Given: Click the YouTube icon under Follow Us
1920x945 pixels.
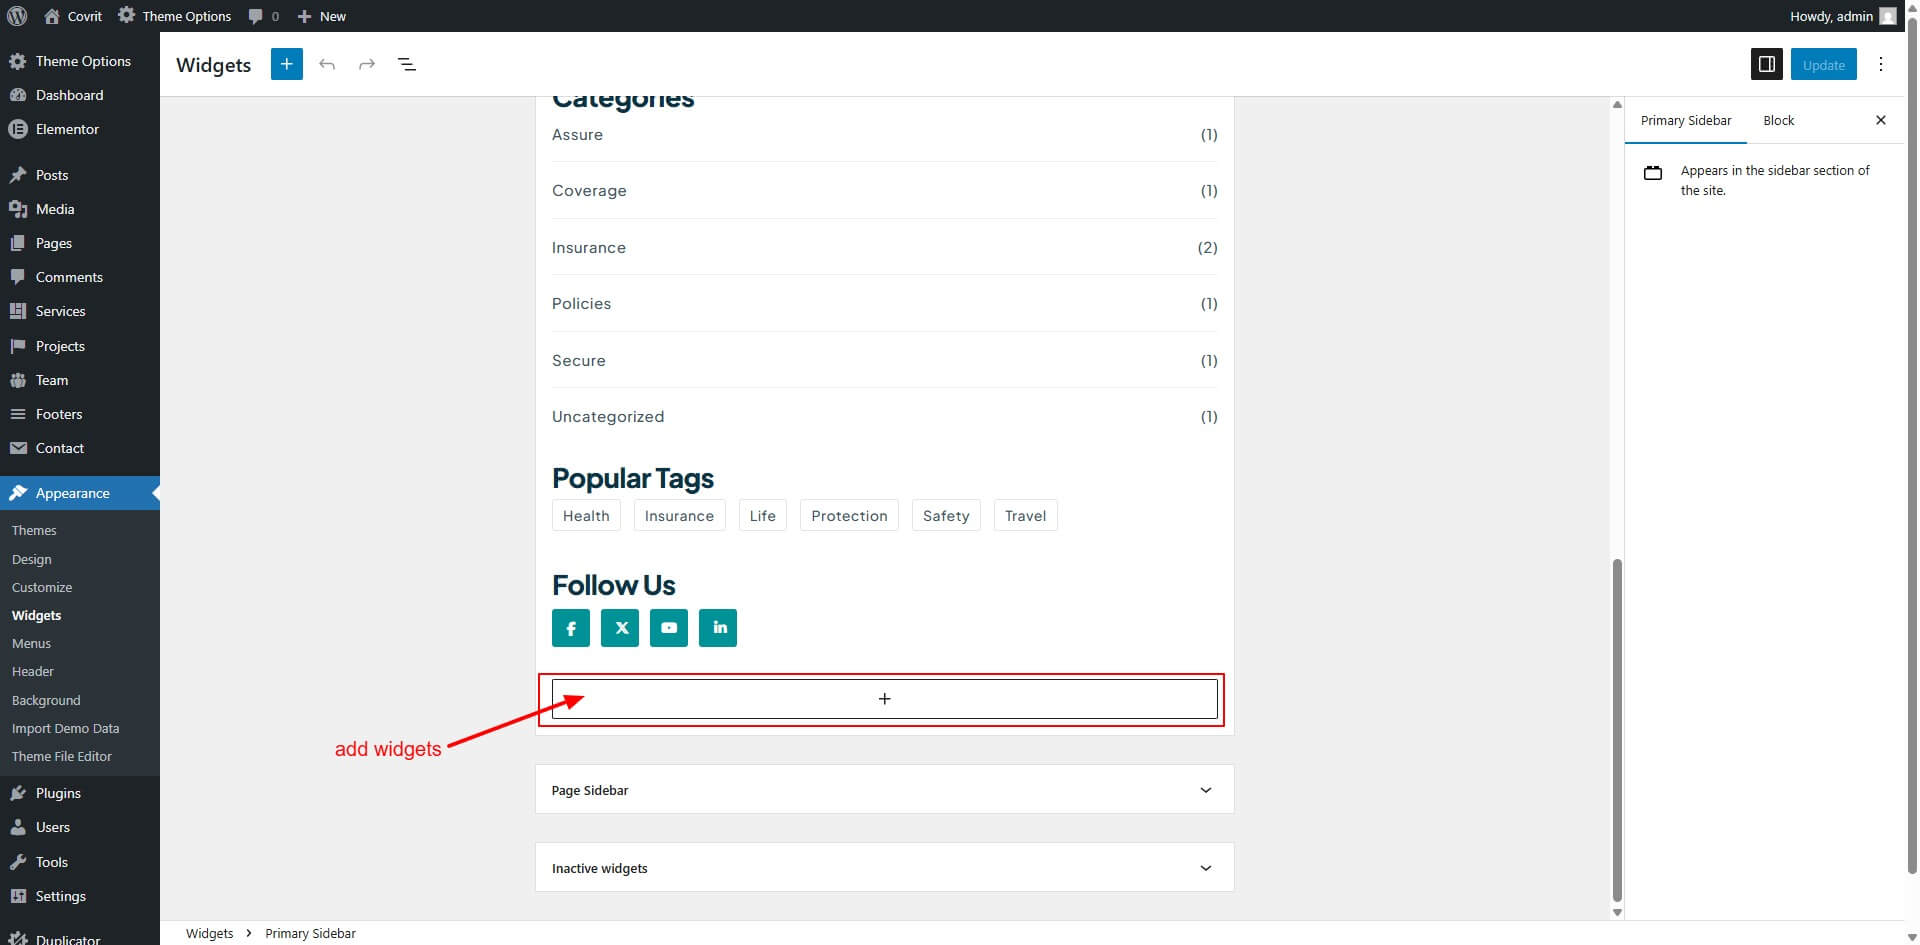Looking at the screenshot, I should coord(669,628).
